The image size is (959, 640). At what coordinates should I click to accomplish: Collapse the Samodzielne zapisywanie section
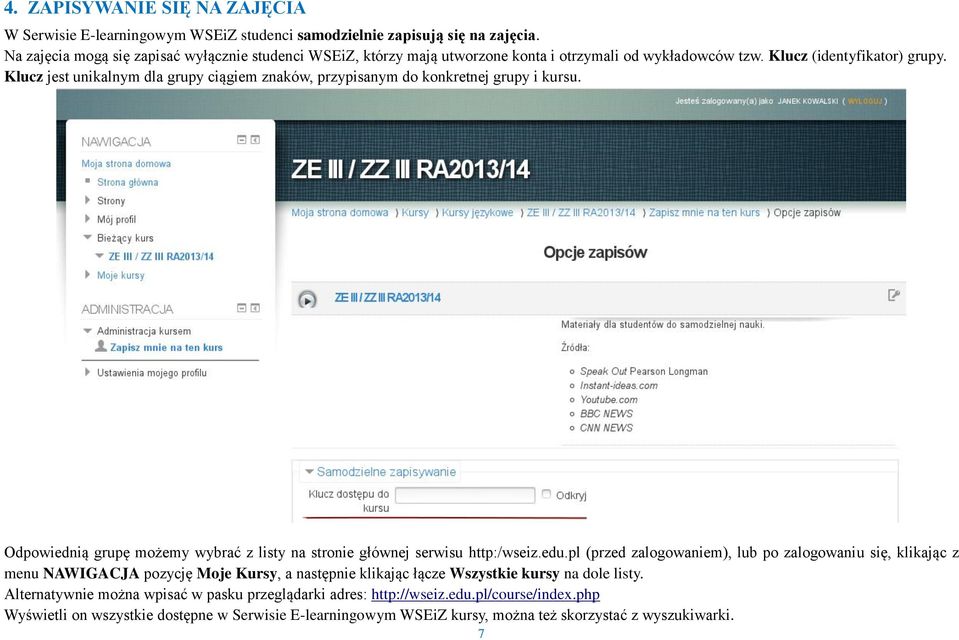tap(309, 472)
